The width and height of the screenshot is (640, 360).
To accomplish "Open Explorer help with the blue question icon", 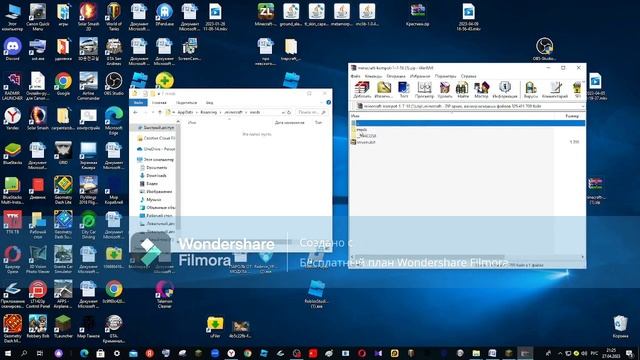I will [329, 102].
